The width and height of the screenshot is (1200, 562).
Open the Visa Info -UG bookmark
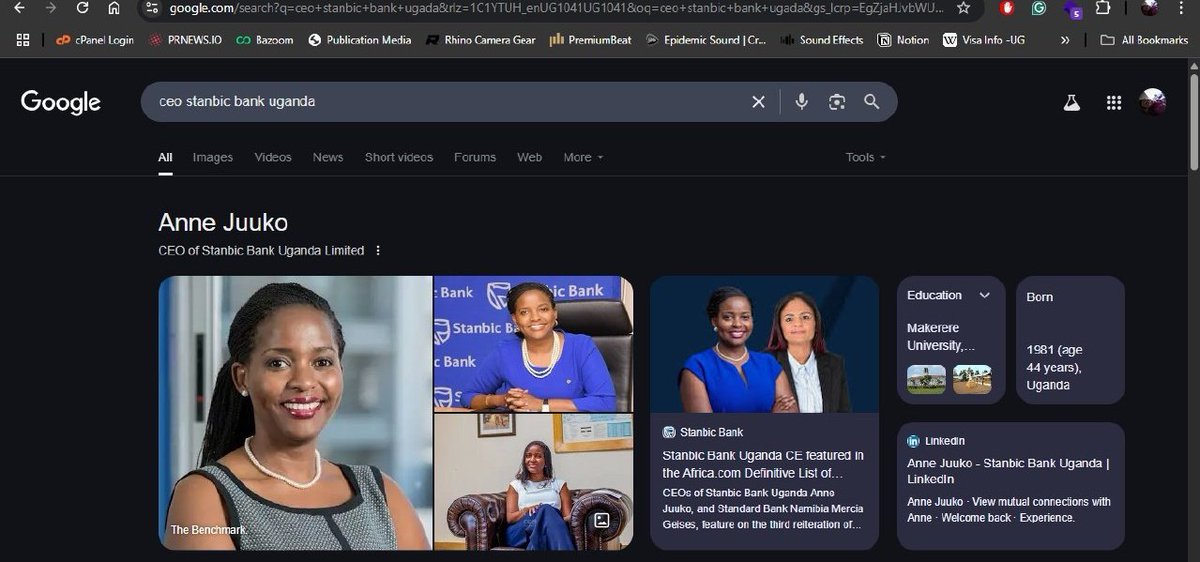coord(984,40)
